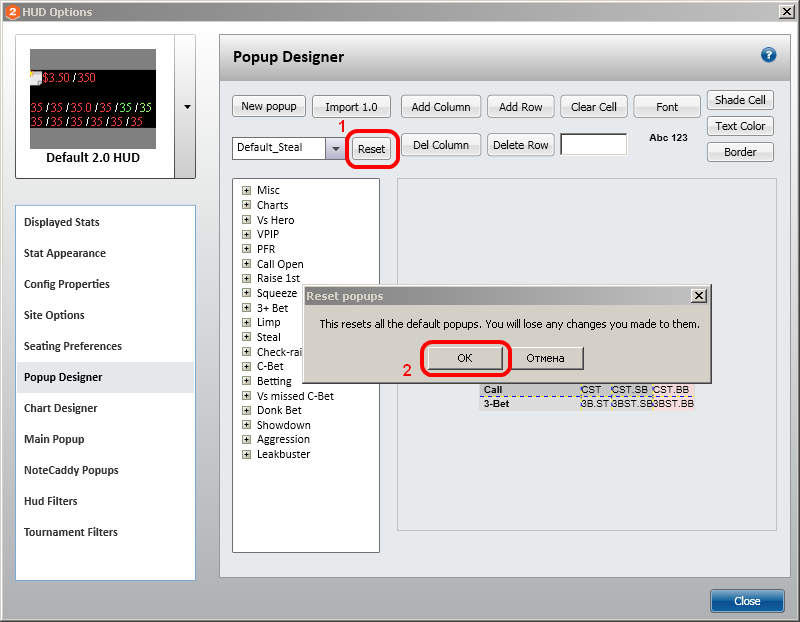The image size is (800, 622).
Task: Click Delete Row button
Action: click(520, 145)
